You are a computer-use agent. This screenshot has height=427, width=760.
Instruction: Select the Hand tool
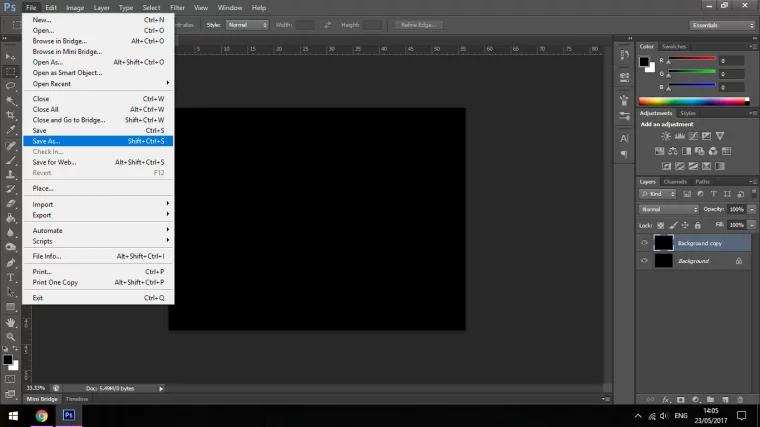click(11, 322)
